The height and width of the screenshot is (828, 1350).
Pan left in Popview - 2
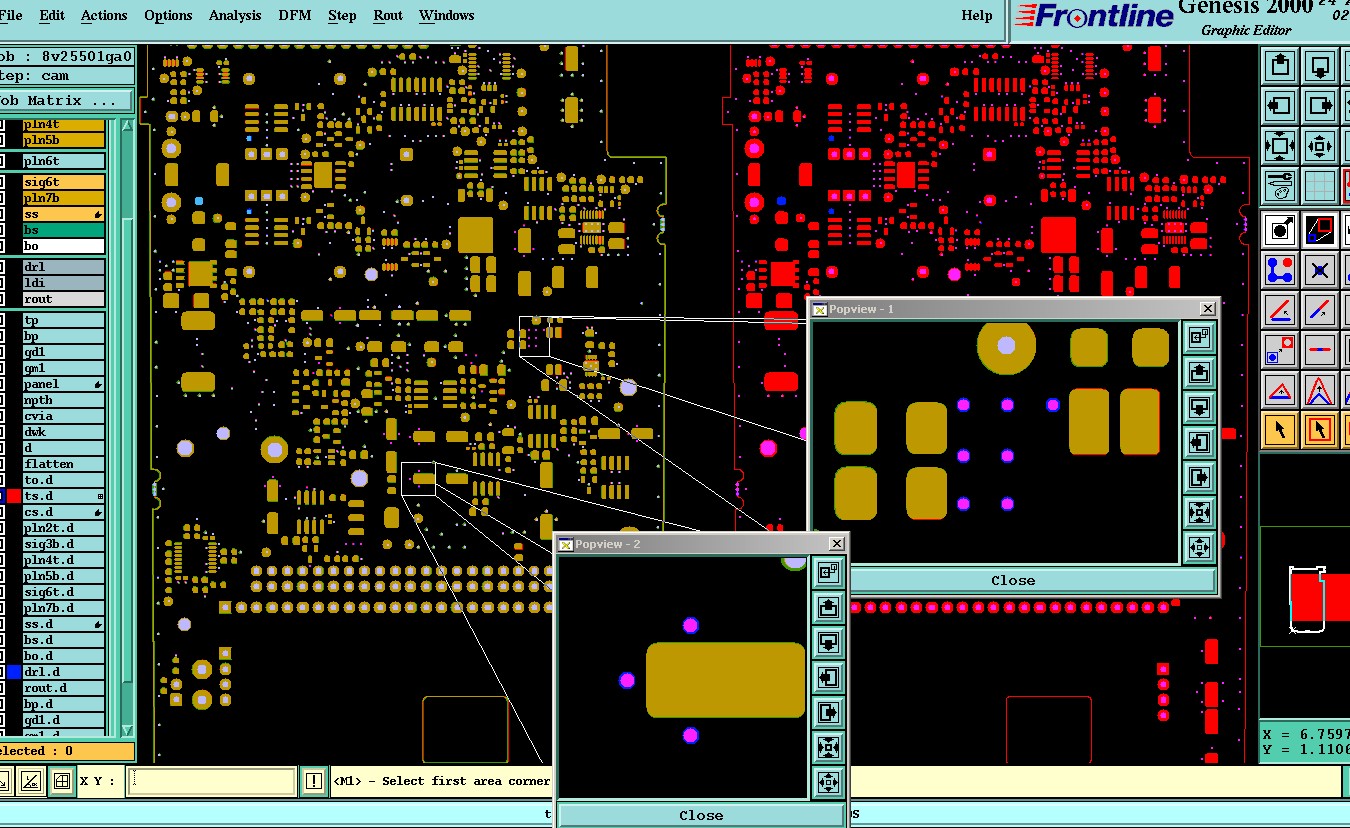pos(828,677)
